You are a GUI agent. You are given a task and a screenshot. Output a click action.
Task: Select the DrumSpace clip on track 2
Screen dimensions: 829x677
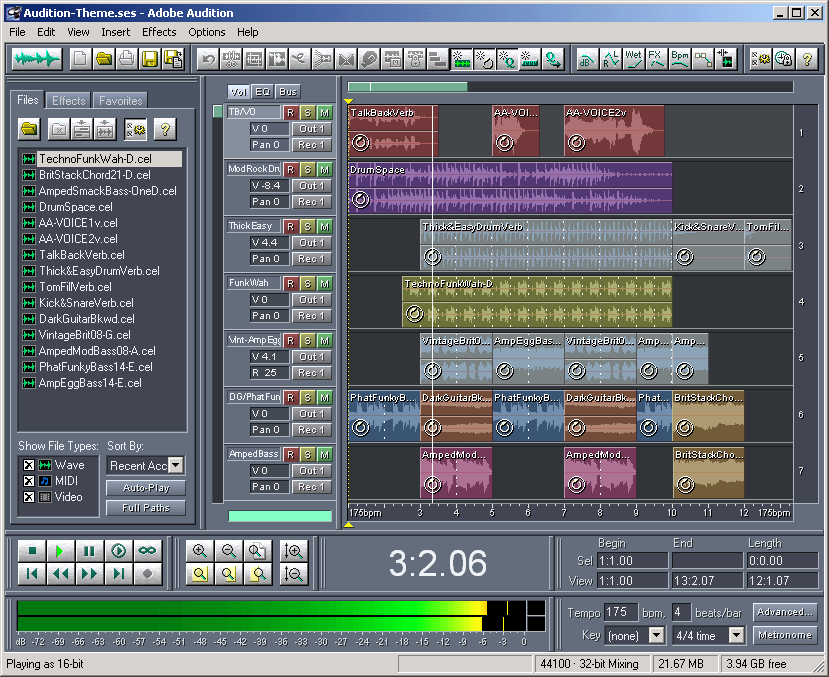[x=510, y=188]
